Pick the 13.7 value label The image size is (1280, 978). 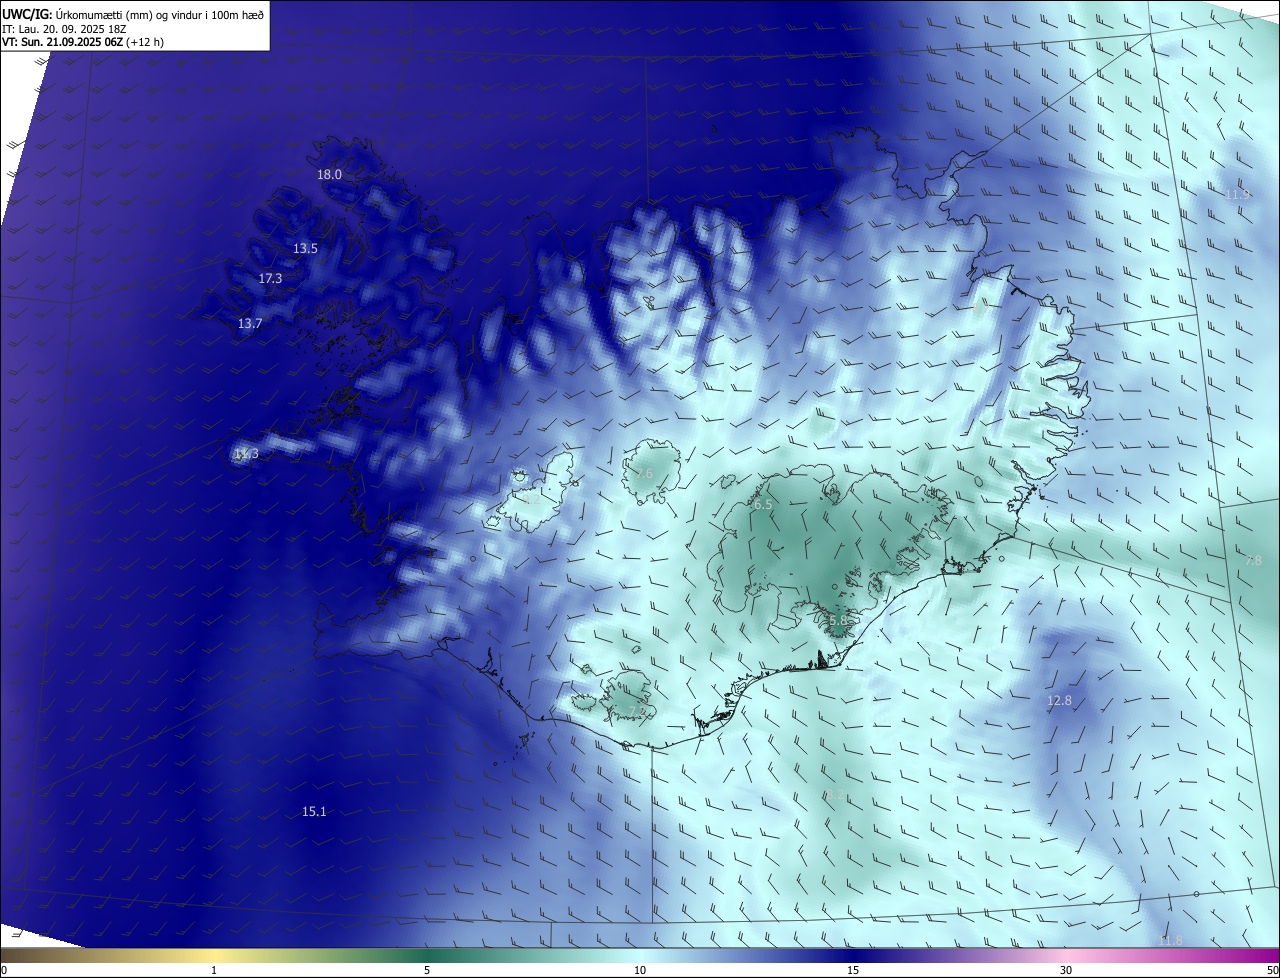[x=249, y=323]
